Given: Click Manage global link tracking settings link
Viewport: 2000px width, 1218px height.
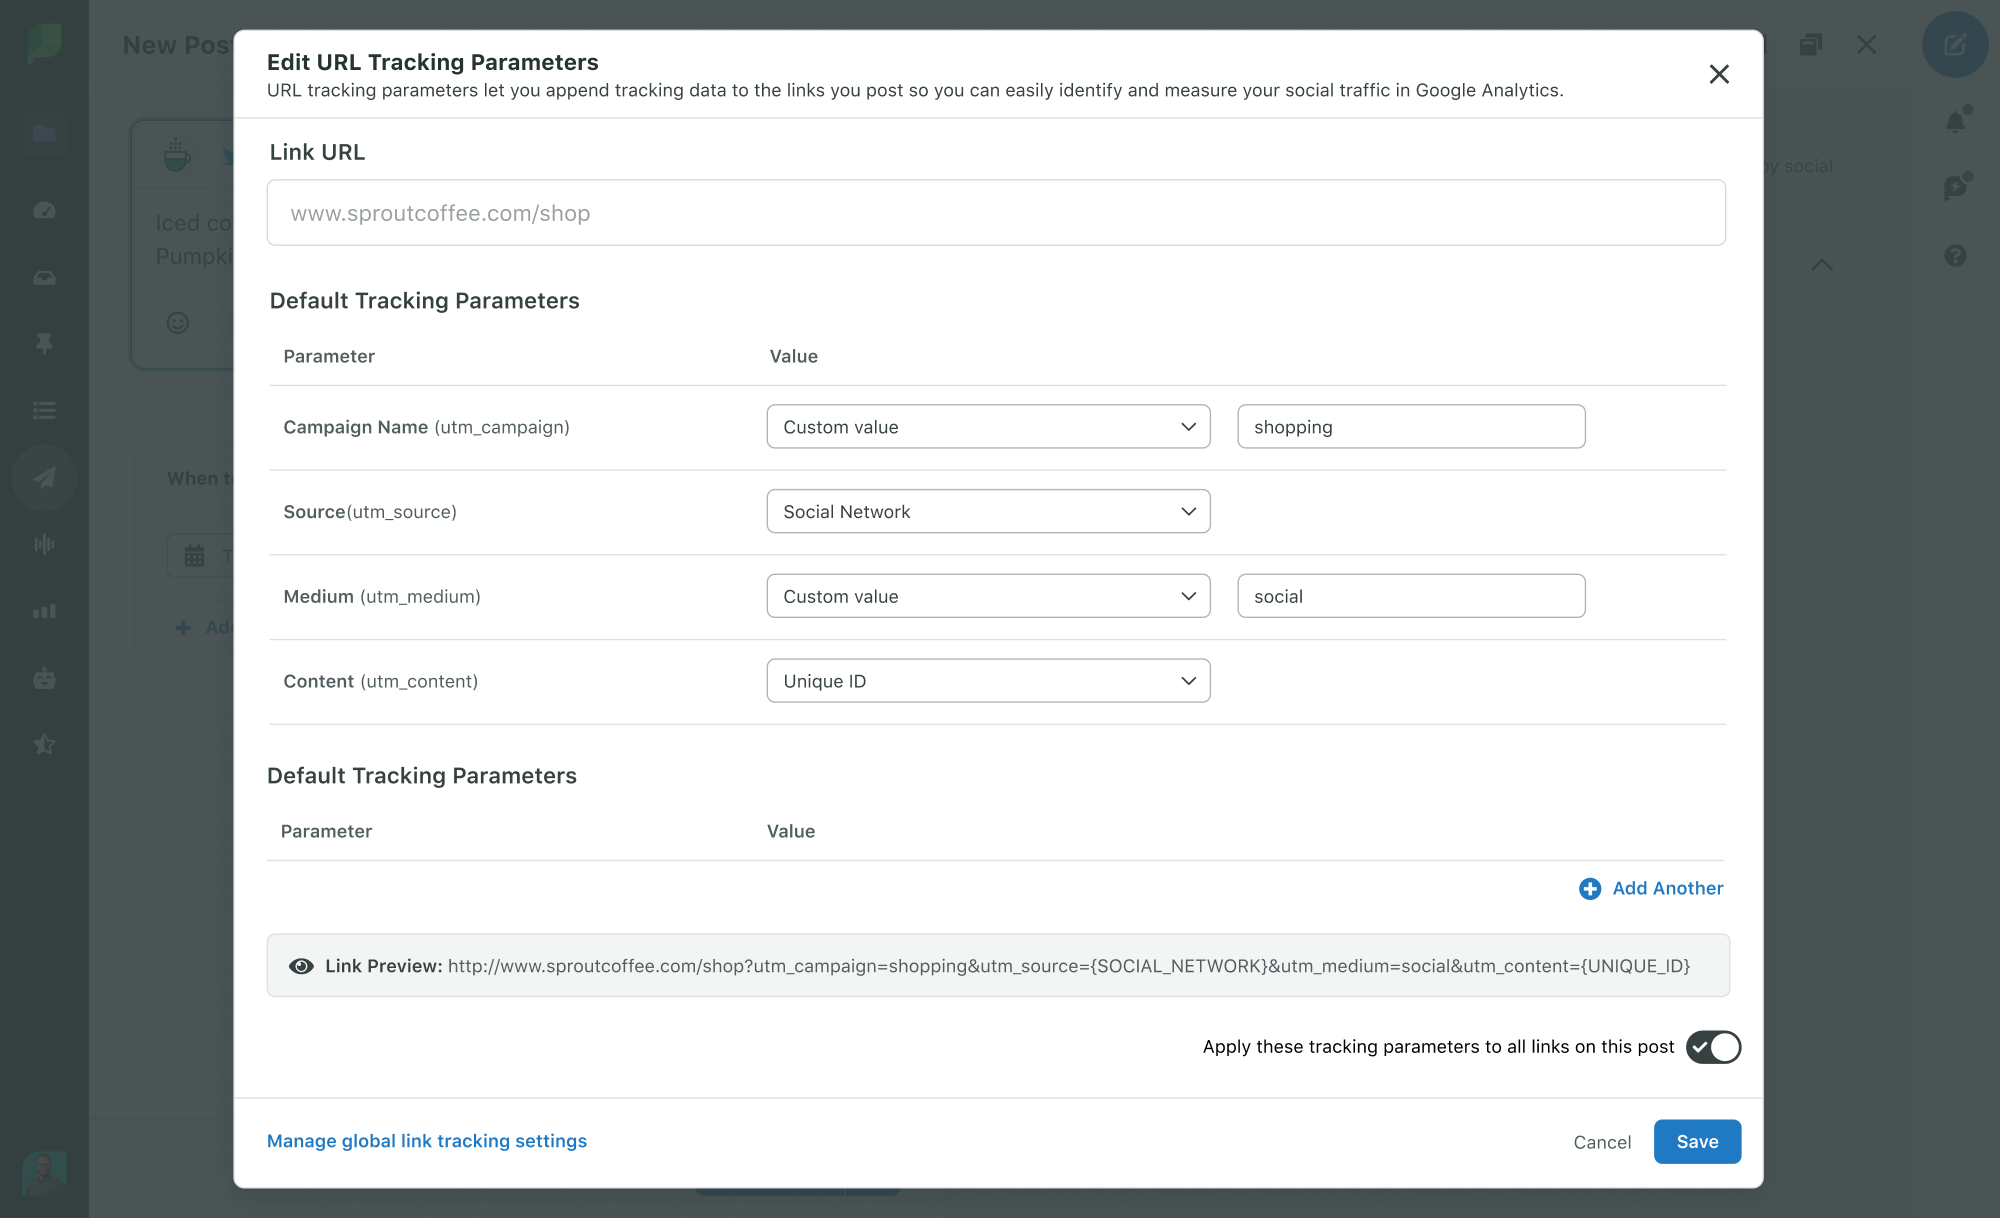Looking at the screenshot, I should point(426,1139).
